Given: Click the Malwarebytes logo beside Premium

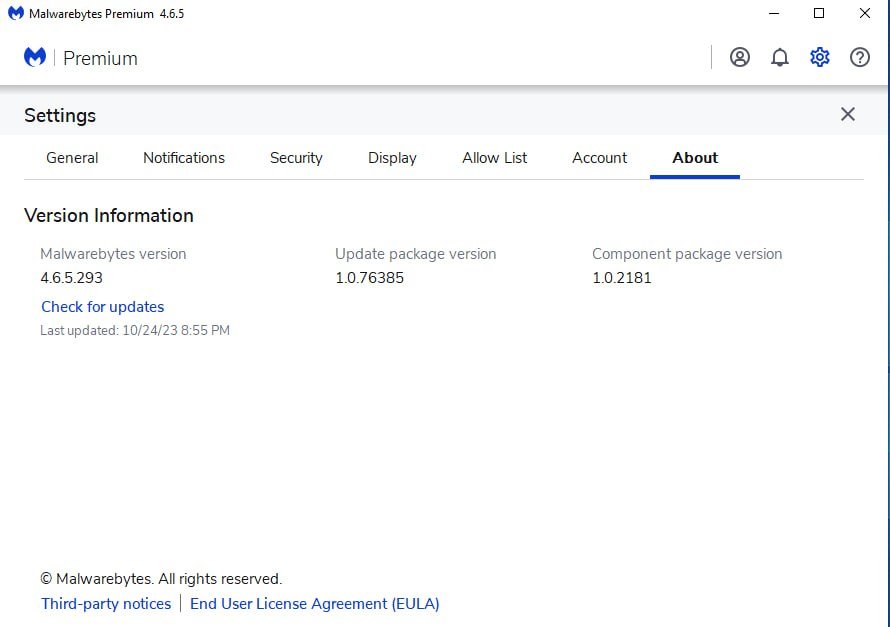Looking at the screenshot, I should tap(35, 57).
